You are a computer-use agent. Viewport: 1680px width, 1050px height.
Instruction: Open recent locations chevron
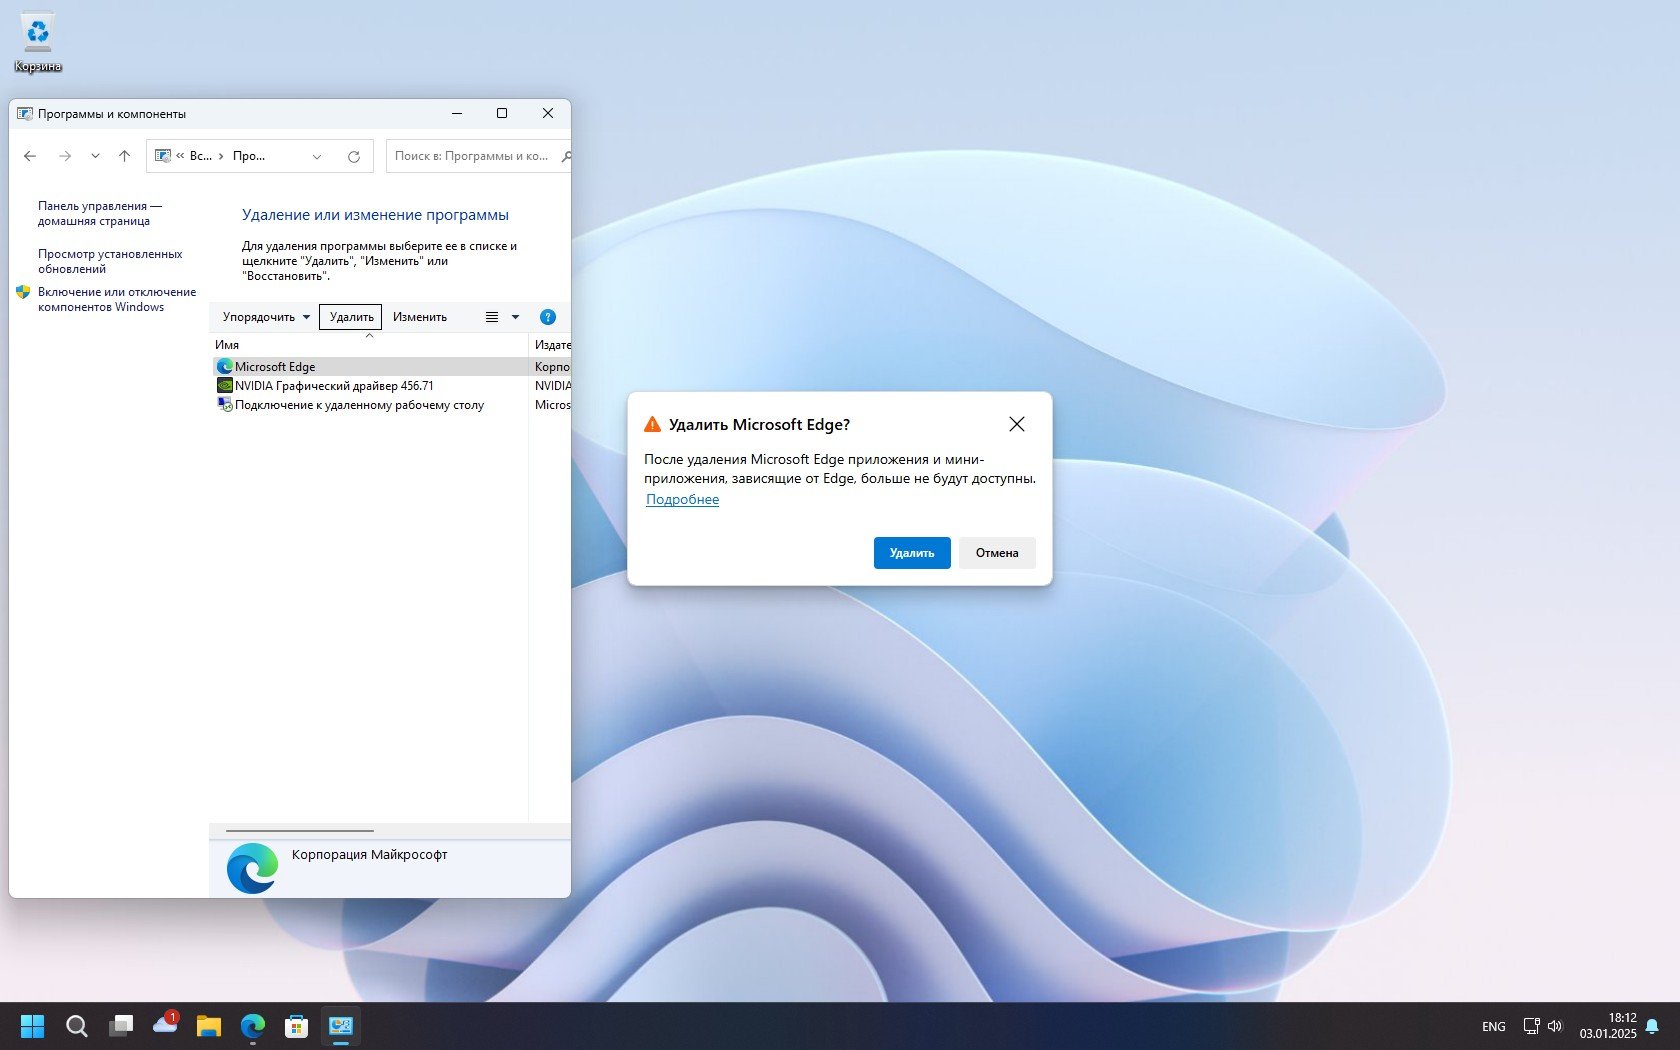pyautogui.click(x=95, y=156)
